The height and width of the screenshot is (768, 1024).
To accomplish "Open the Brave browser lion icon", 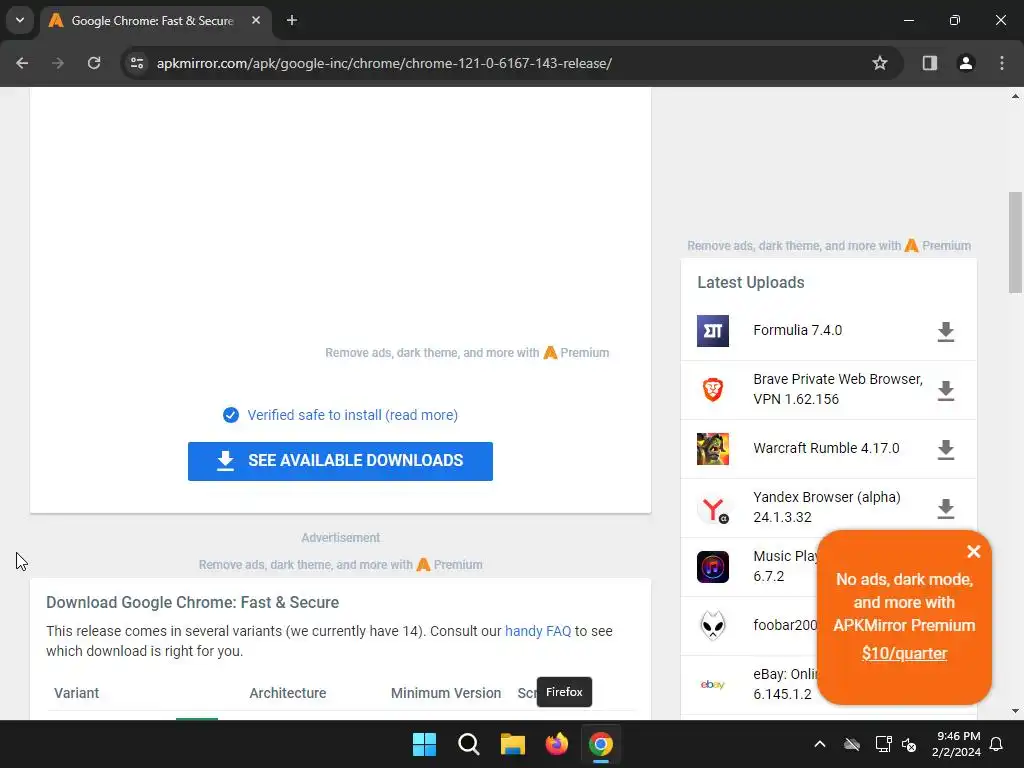I will (712, 390).
